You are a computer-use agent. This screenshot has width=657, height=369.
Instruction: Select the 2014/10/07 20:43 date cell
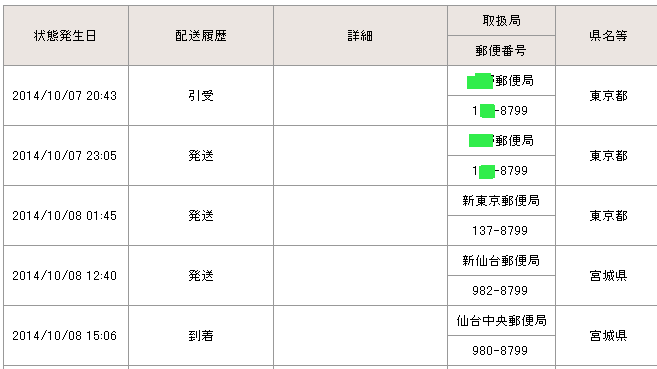(x=65, y=95)
